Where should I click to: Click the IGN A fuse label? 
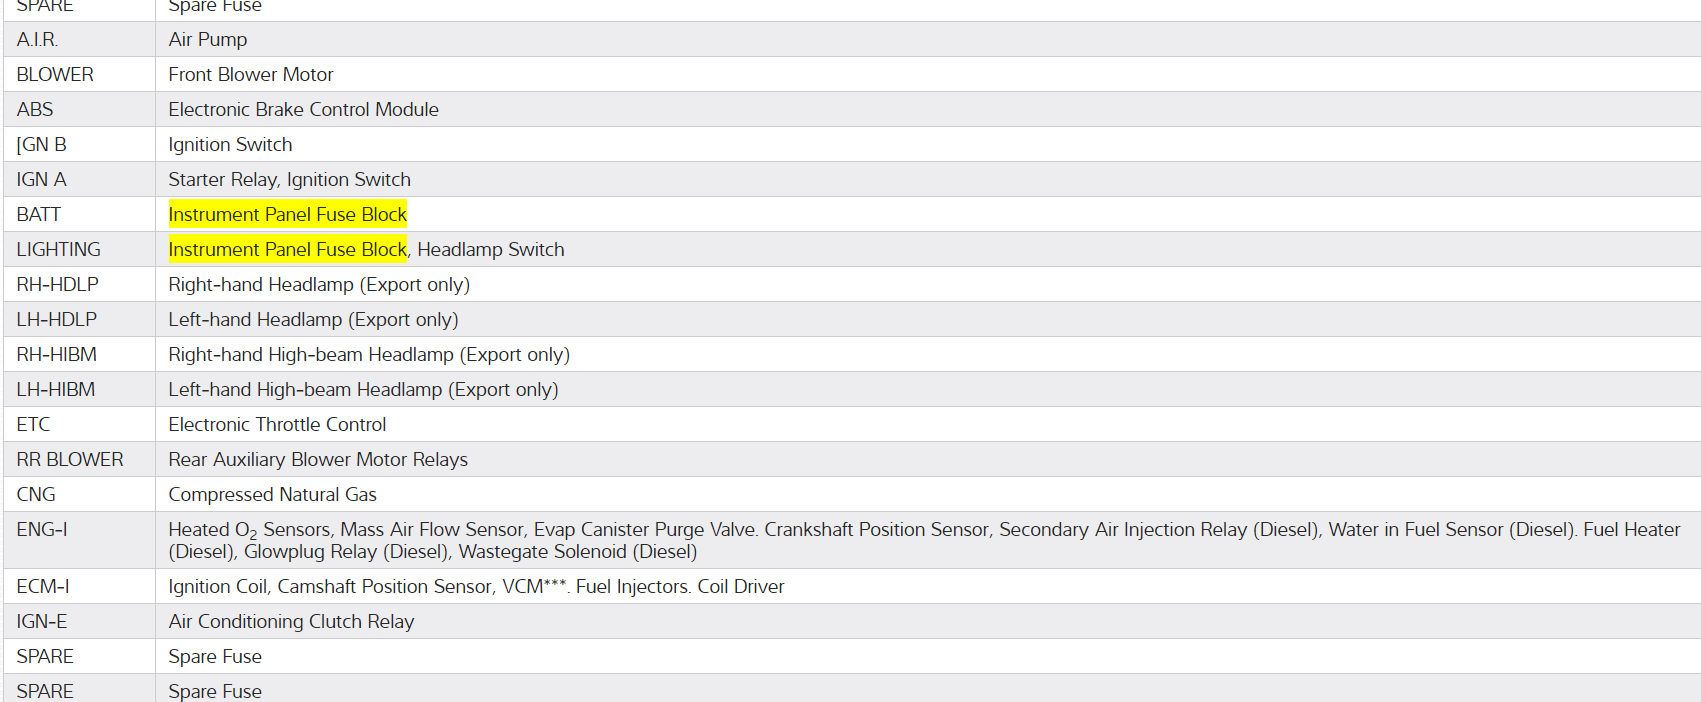pyautogui.click(x=41, y=180)
